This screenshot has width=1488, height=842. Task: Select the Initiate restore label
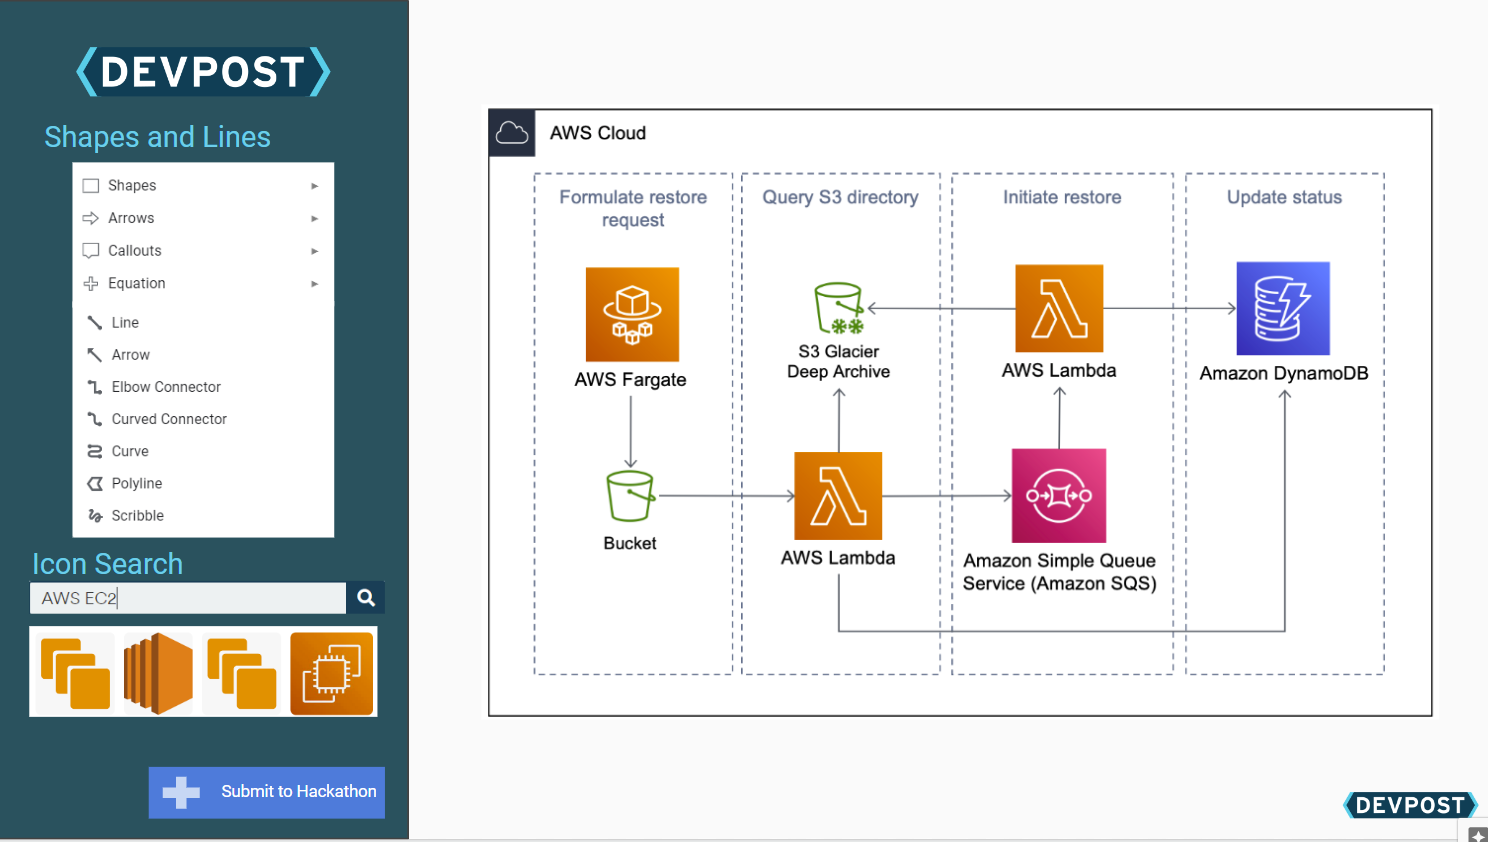pos(1062,197)
